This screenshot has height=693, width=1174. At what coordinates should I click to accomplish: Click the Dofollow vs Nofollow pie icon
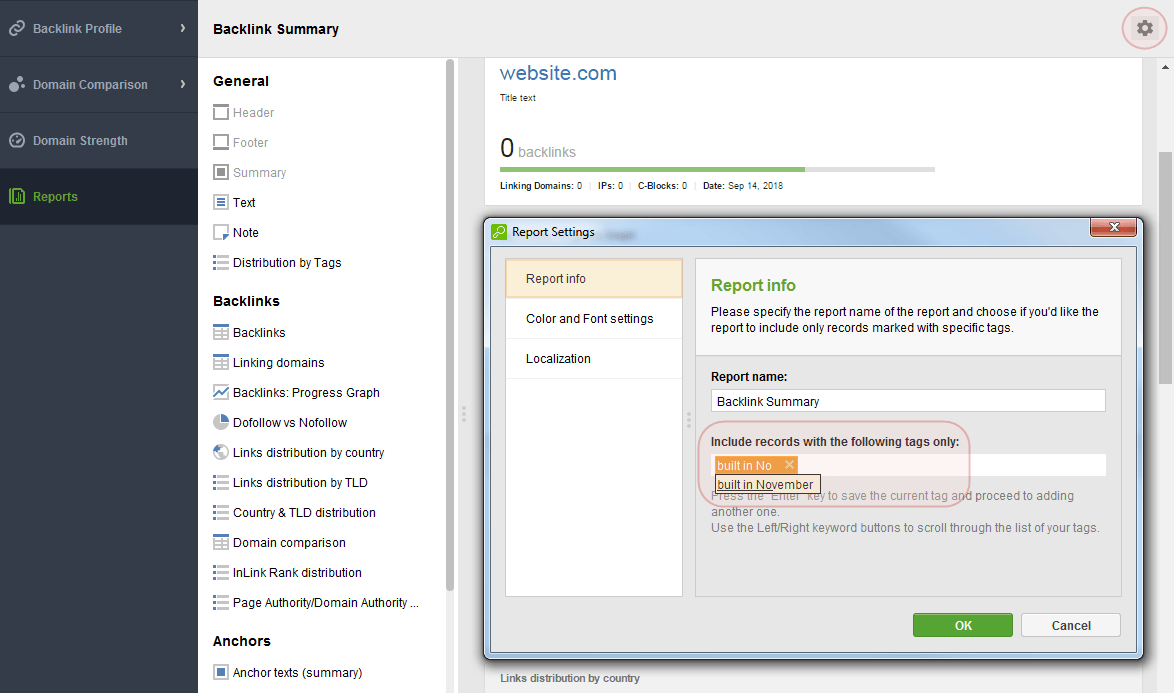tap(221, 422)
